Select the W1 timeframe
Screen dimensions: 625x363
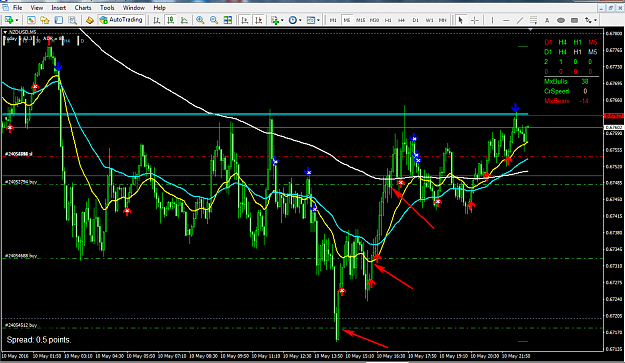point(429,20)
